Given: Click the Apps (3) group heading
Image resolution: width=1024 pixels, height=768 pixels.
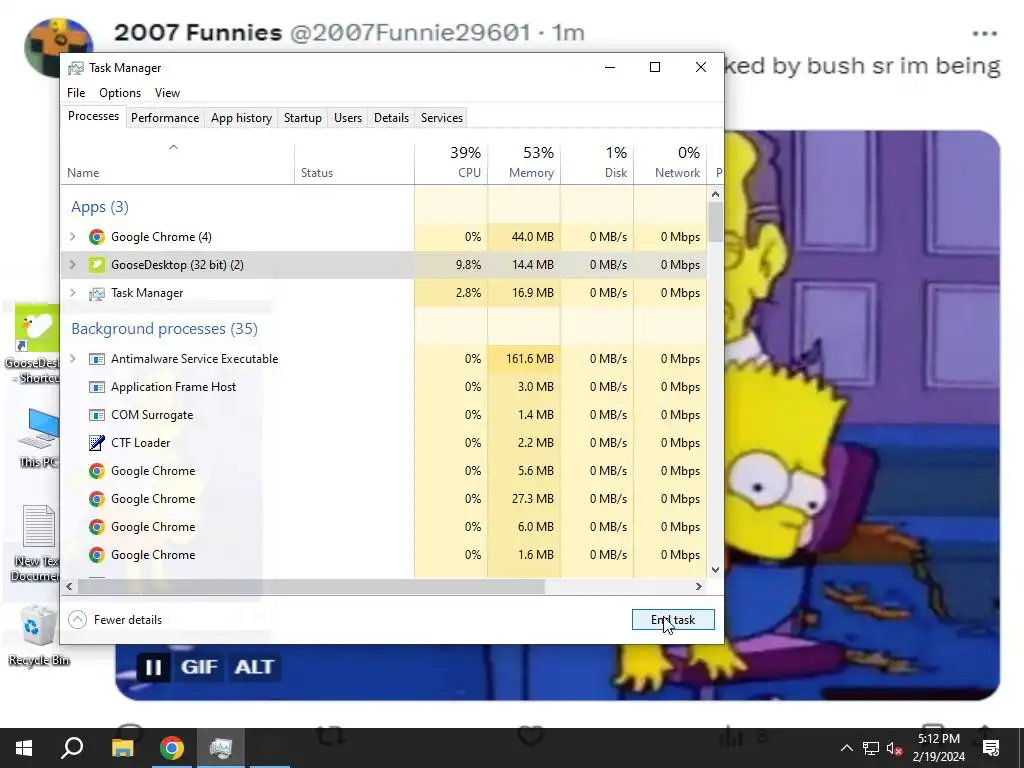Looking at the screenshot, I should (100, 207).
